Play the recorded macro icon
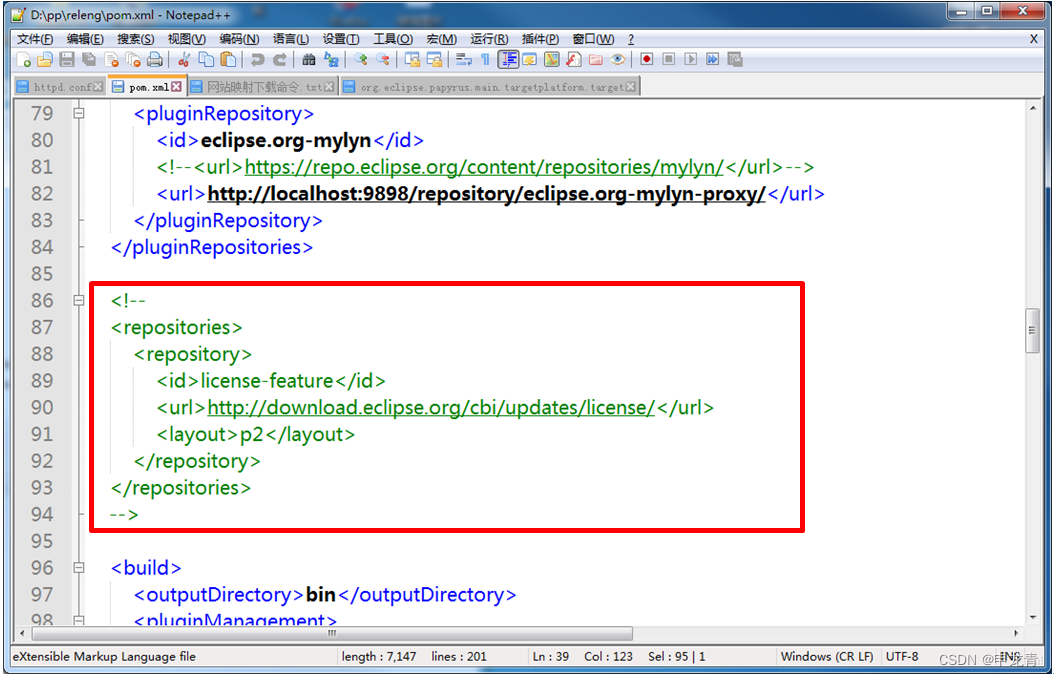Viewport: 1054px width, 676px height. pyautogui.click(x=693, y=60)
